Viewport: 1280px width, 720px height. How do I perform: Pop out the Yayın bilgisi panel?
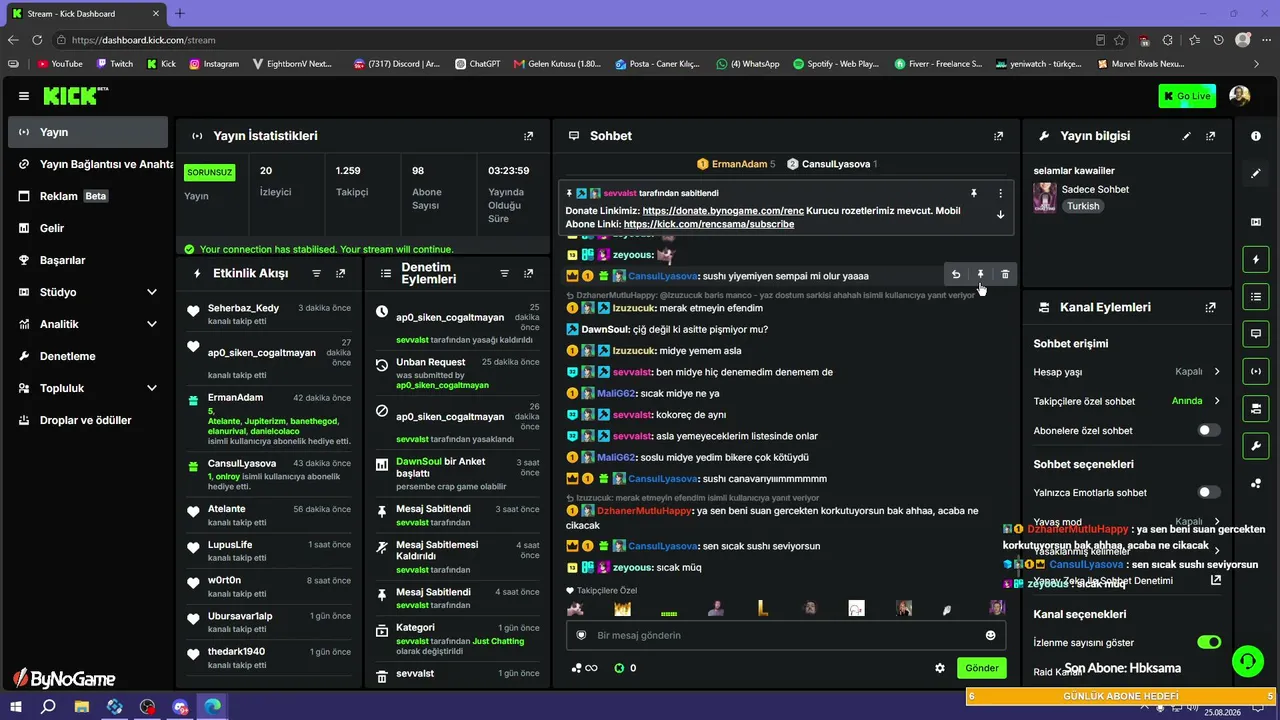[x=1211, y=136]
